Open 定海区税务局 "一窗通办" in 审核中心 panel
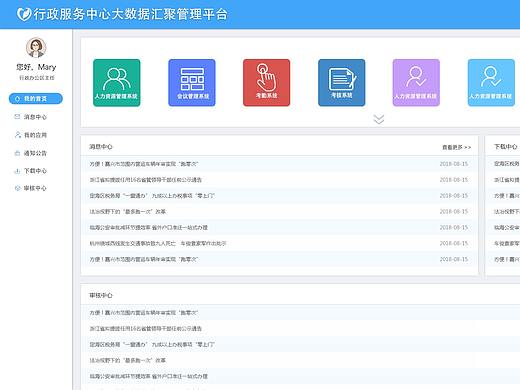 (x=152, y=344)
